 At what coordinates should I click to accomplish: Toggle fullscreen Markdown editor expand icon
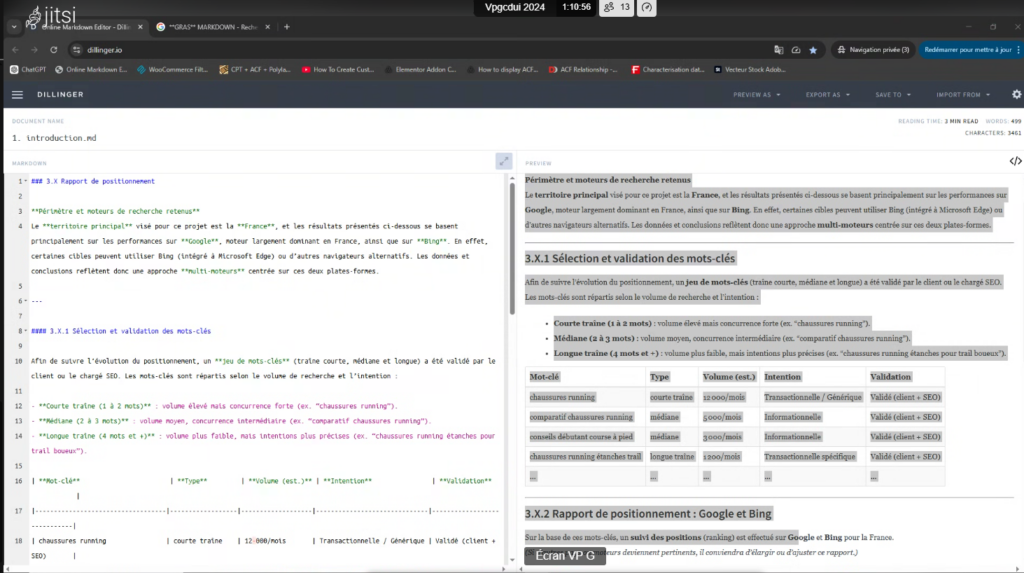[503, 161]
